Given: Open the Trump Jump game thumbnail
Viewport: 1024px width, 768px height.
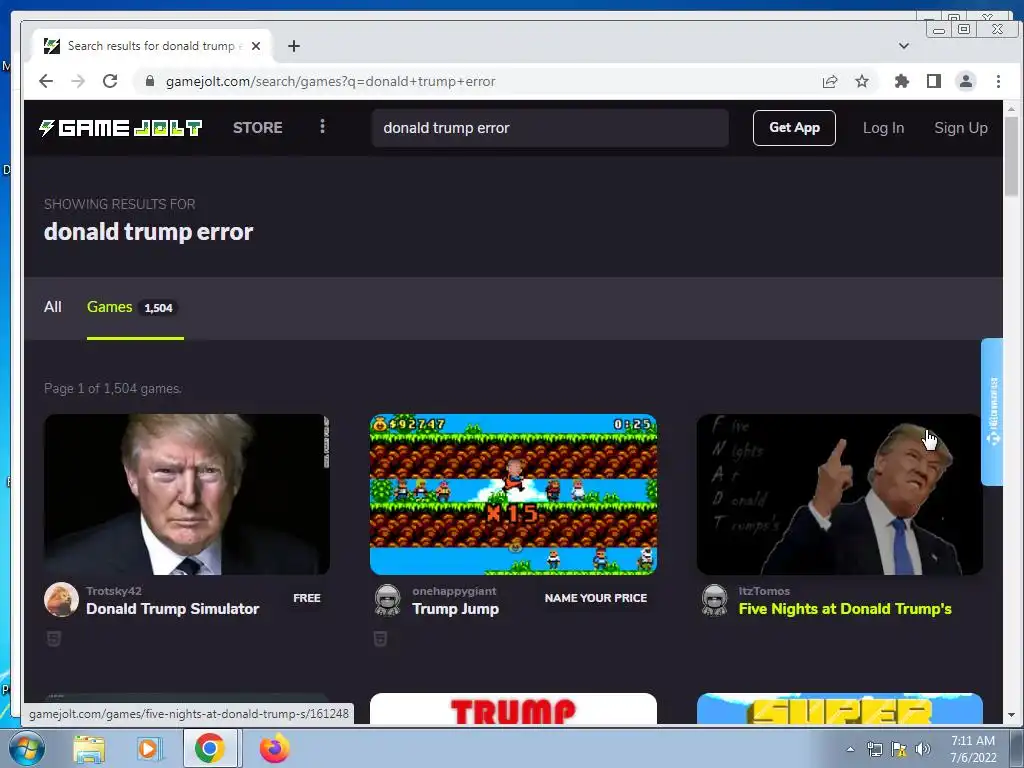Looking at the screenshot, I should pos(513,494).
